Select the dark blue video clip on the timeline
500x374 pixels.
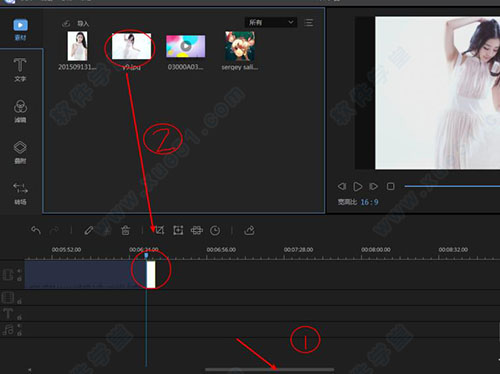pyautogui.click(x=85, y=274)
